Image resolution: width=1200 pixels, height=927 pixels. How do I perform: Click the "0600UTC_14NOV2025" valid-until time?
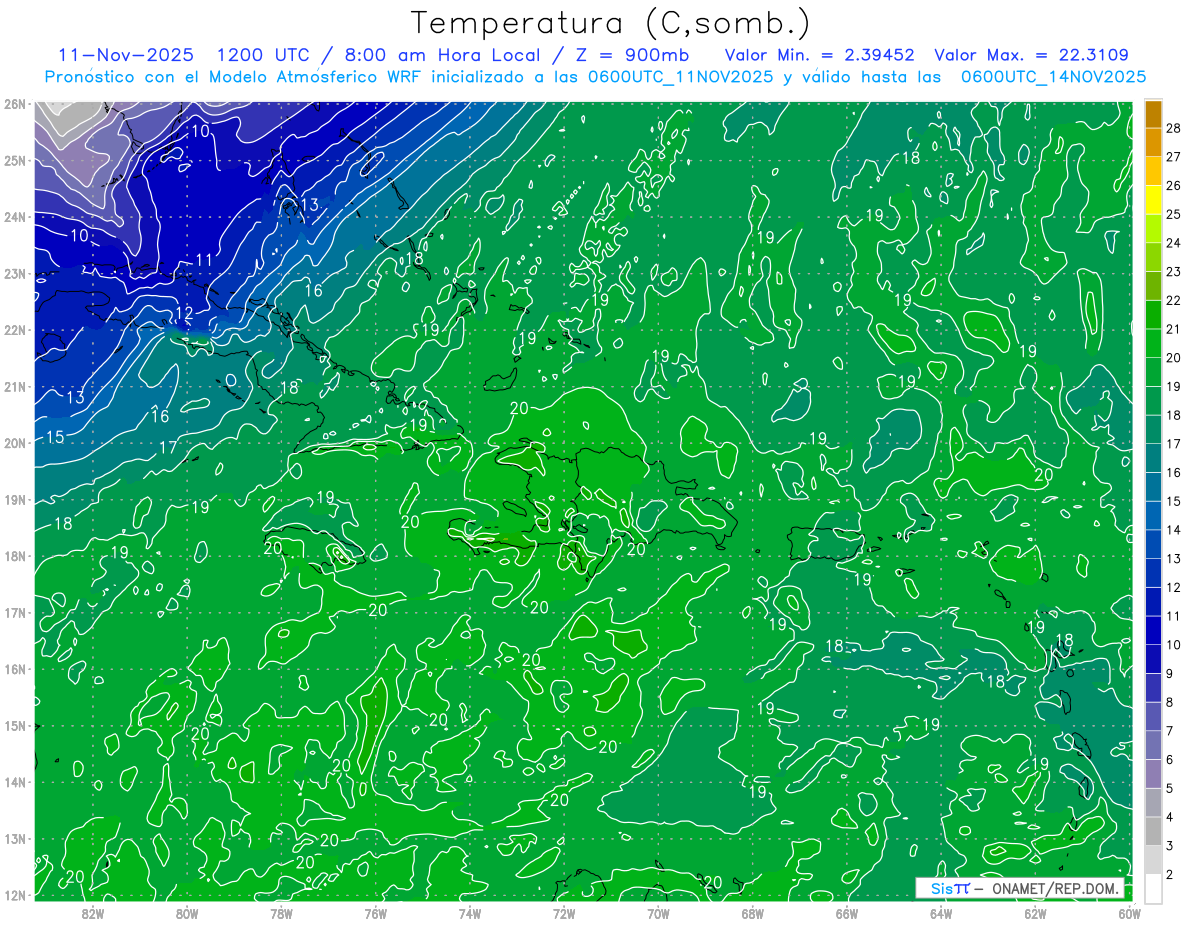click(x=1053, y=77)
